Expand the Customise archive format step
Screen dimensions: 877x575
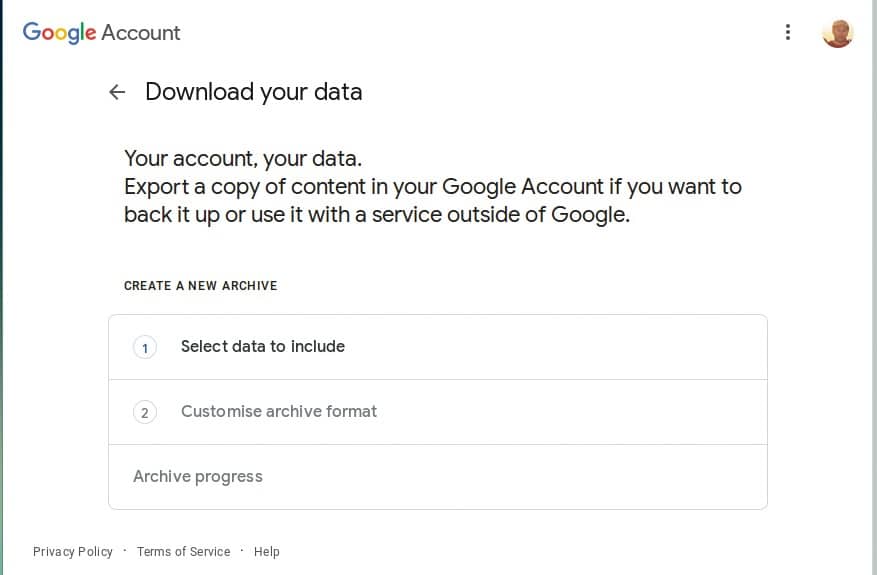pos(438,412)
